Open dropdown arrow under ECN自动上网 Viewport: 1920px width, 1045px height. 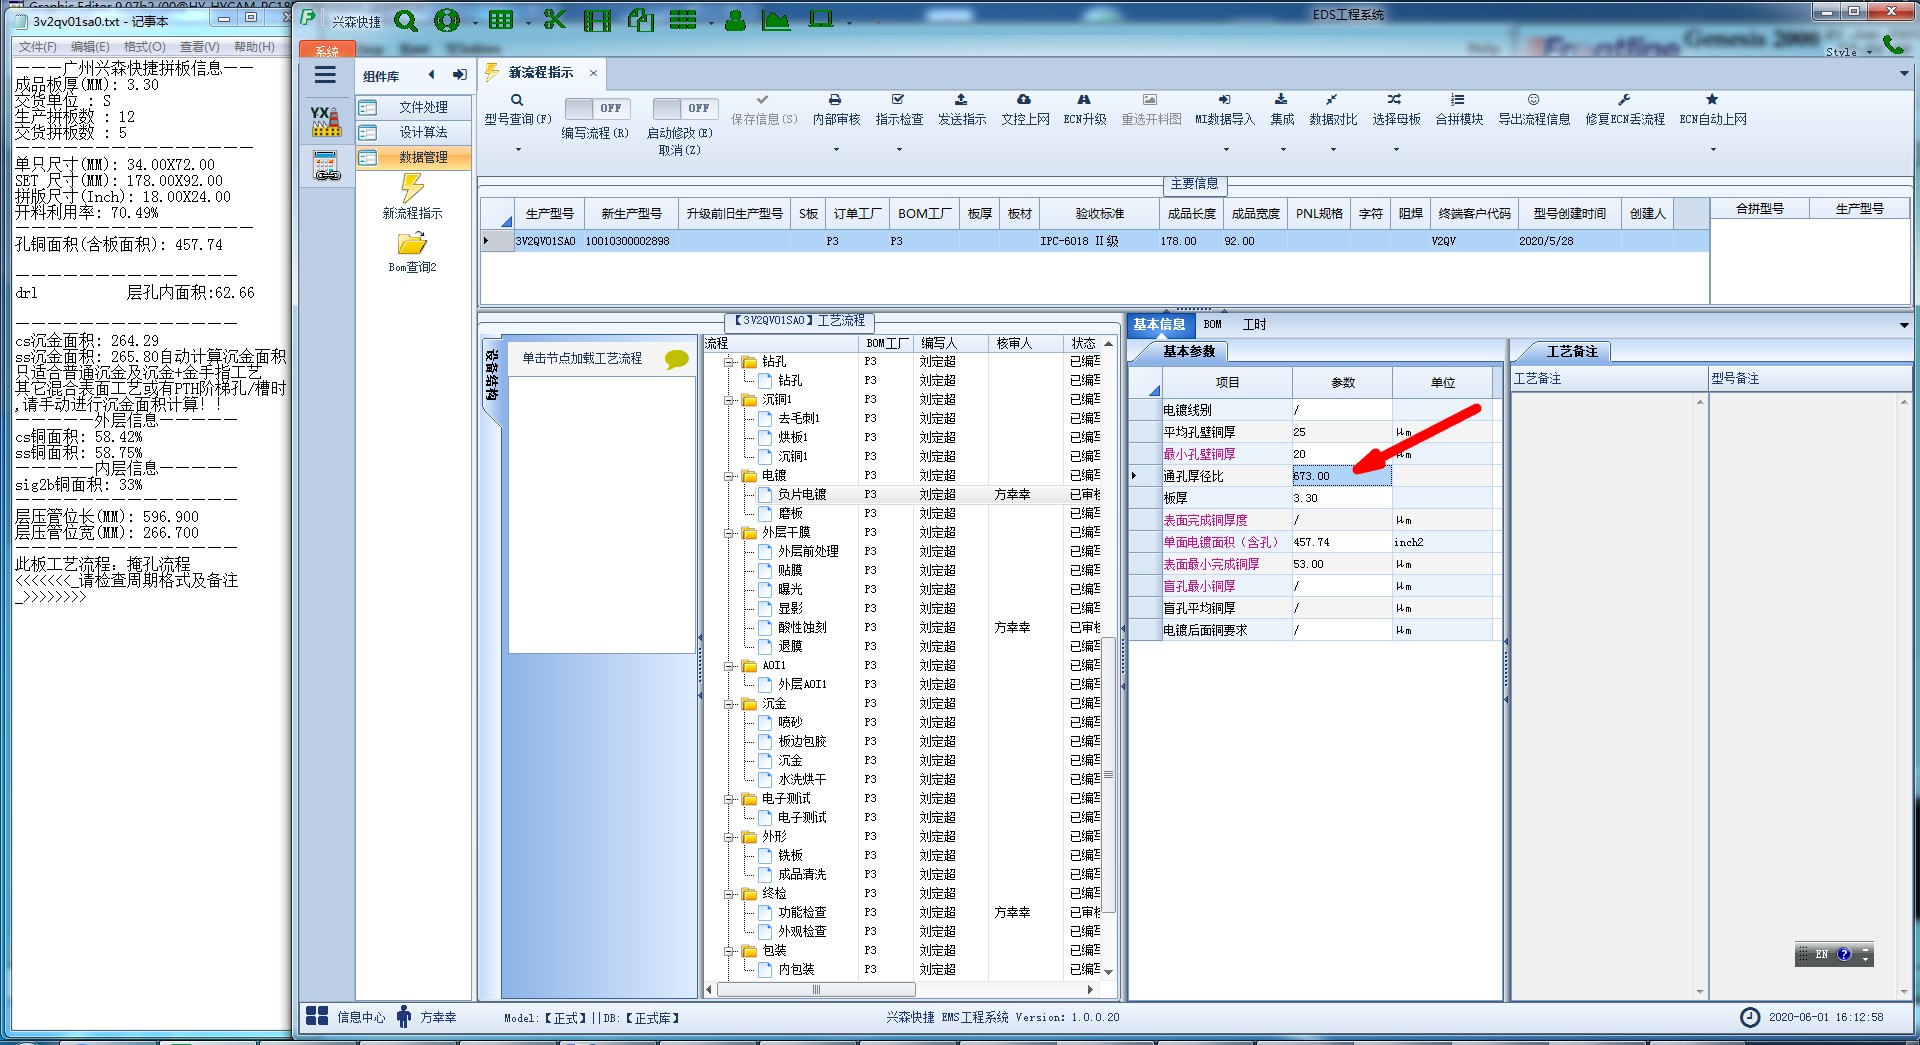coord(1713,150)
